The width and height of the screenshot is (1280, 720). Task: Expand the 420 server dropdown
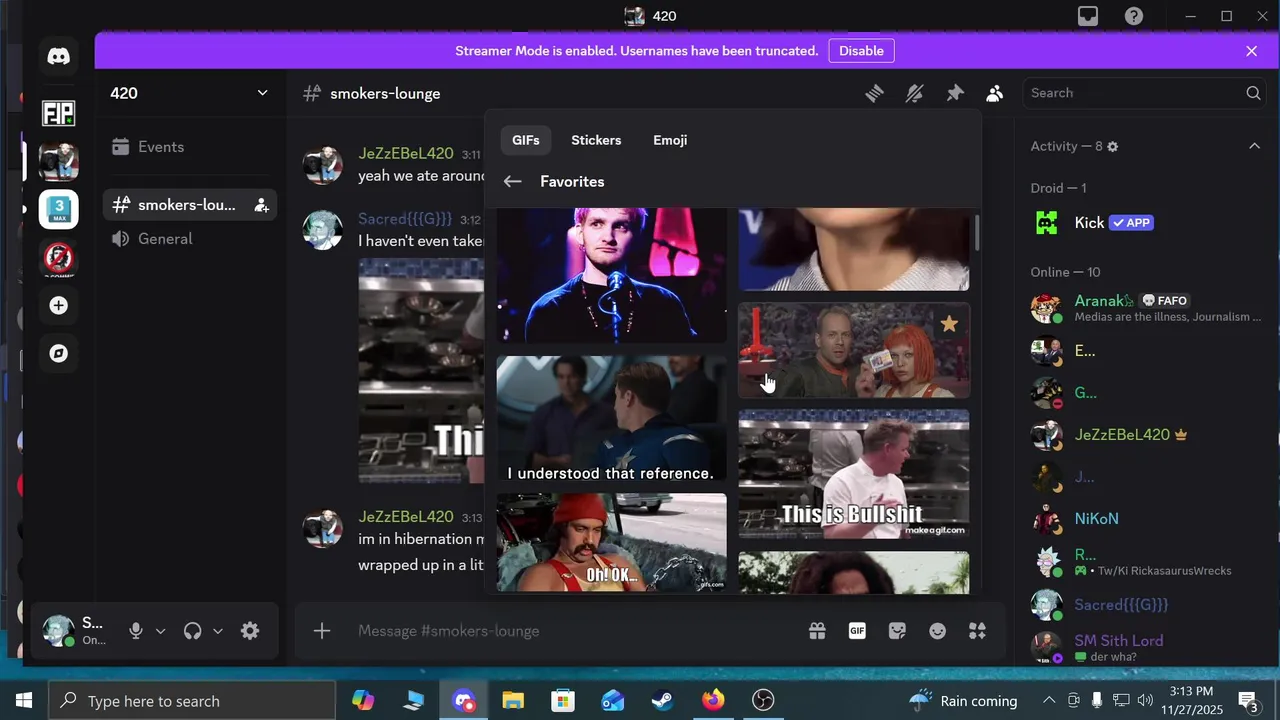(262, 93)
